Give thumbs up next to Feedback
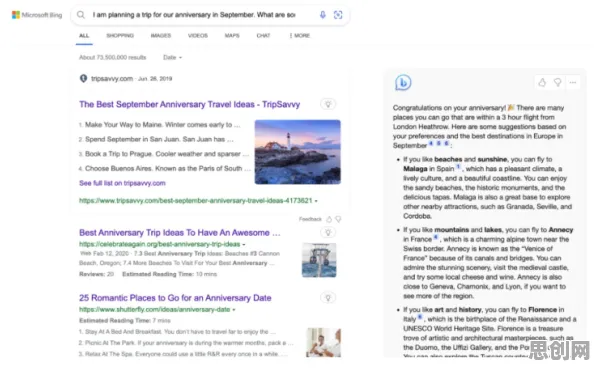The width and height of the screenshot is (596, 369). click(x=329, y=219)
